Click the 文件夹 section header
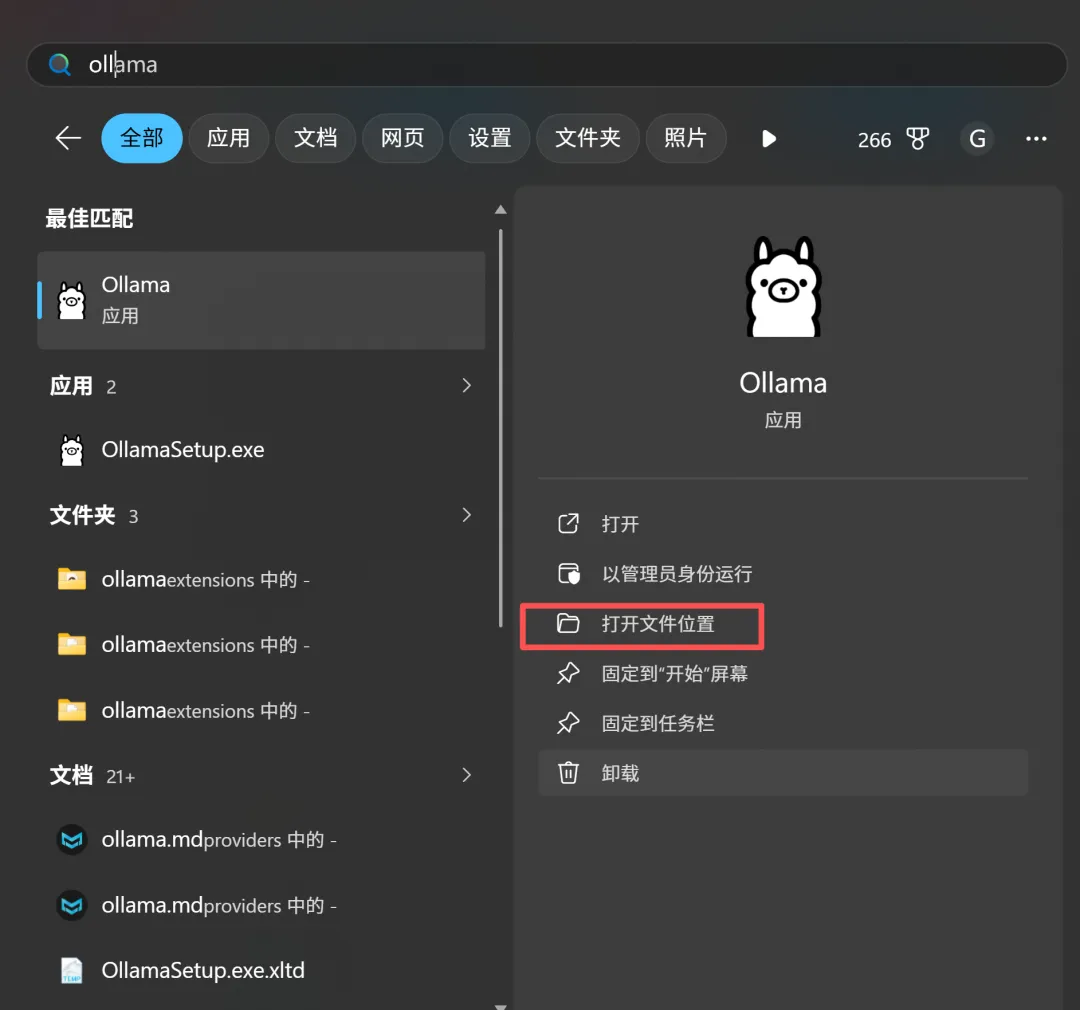 pos(82,515)
